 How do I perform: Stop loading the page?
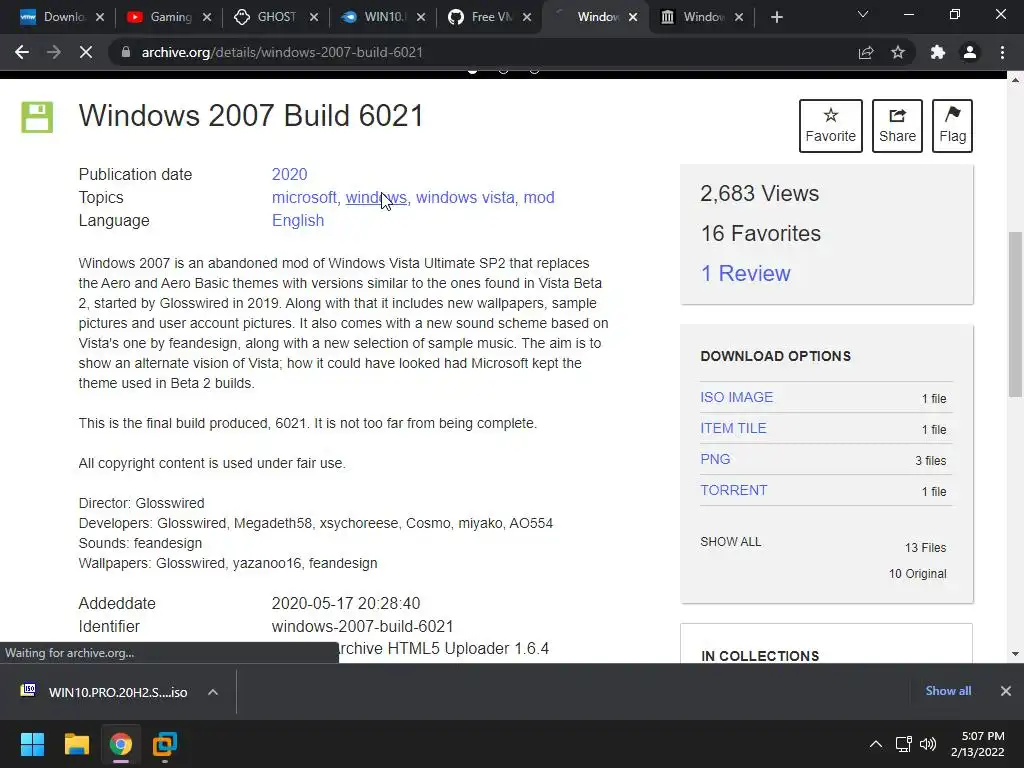[86, 52]
